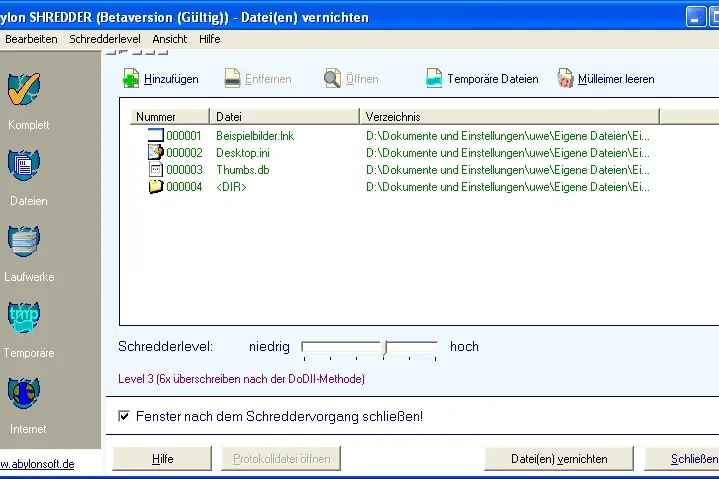Image resolution: width=719 pixels, height=479 pixels.
Task: Minimize the abylon SHREDDER window
Action: 696,17
